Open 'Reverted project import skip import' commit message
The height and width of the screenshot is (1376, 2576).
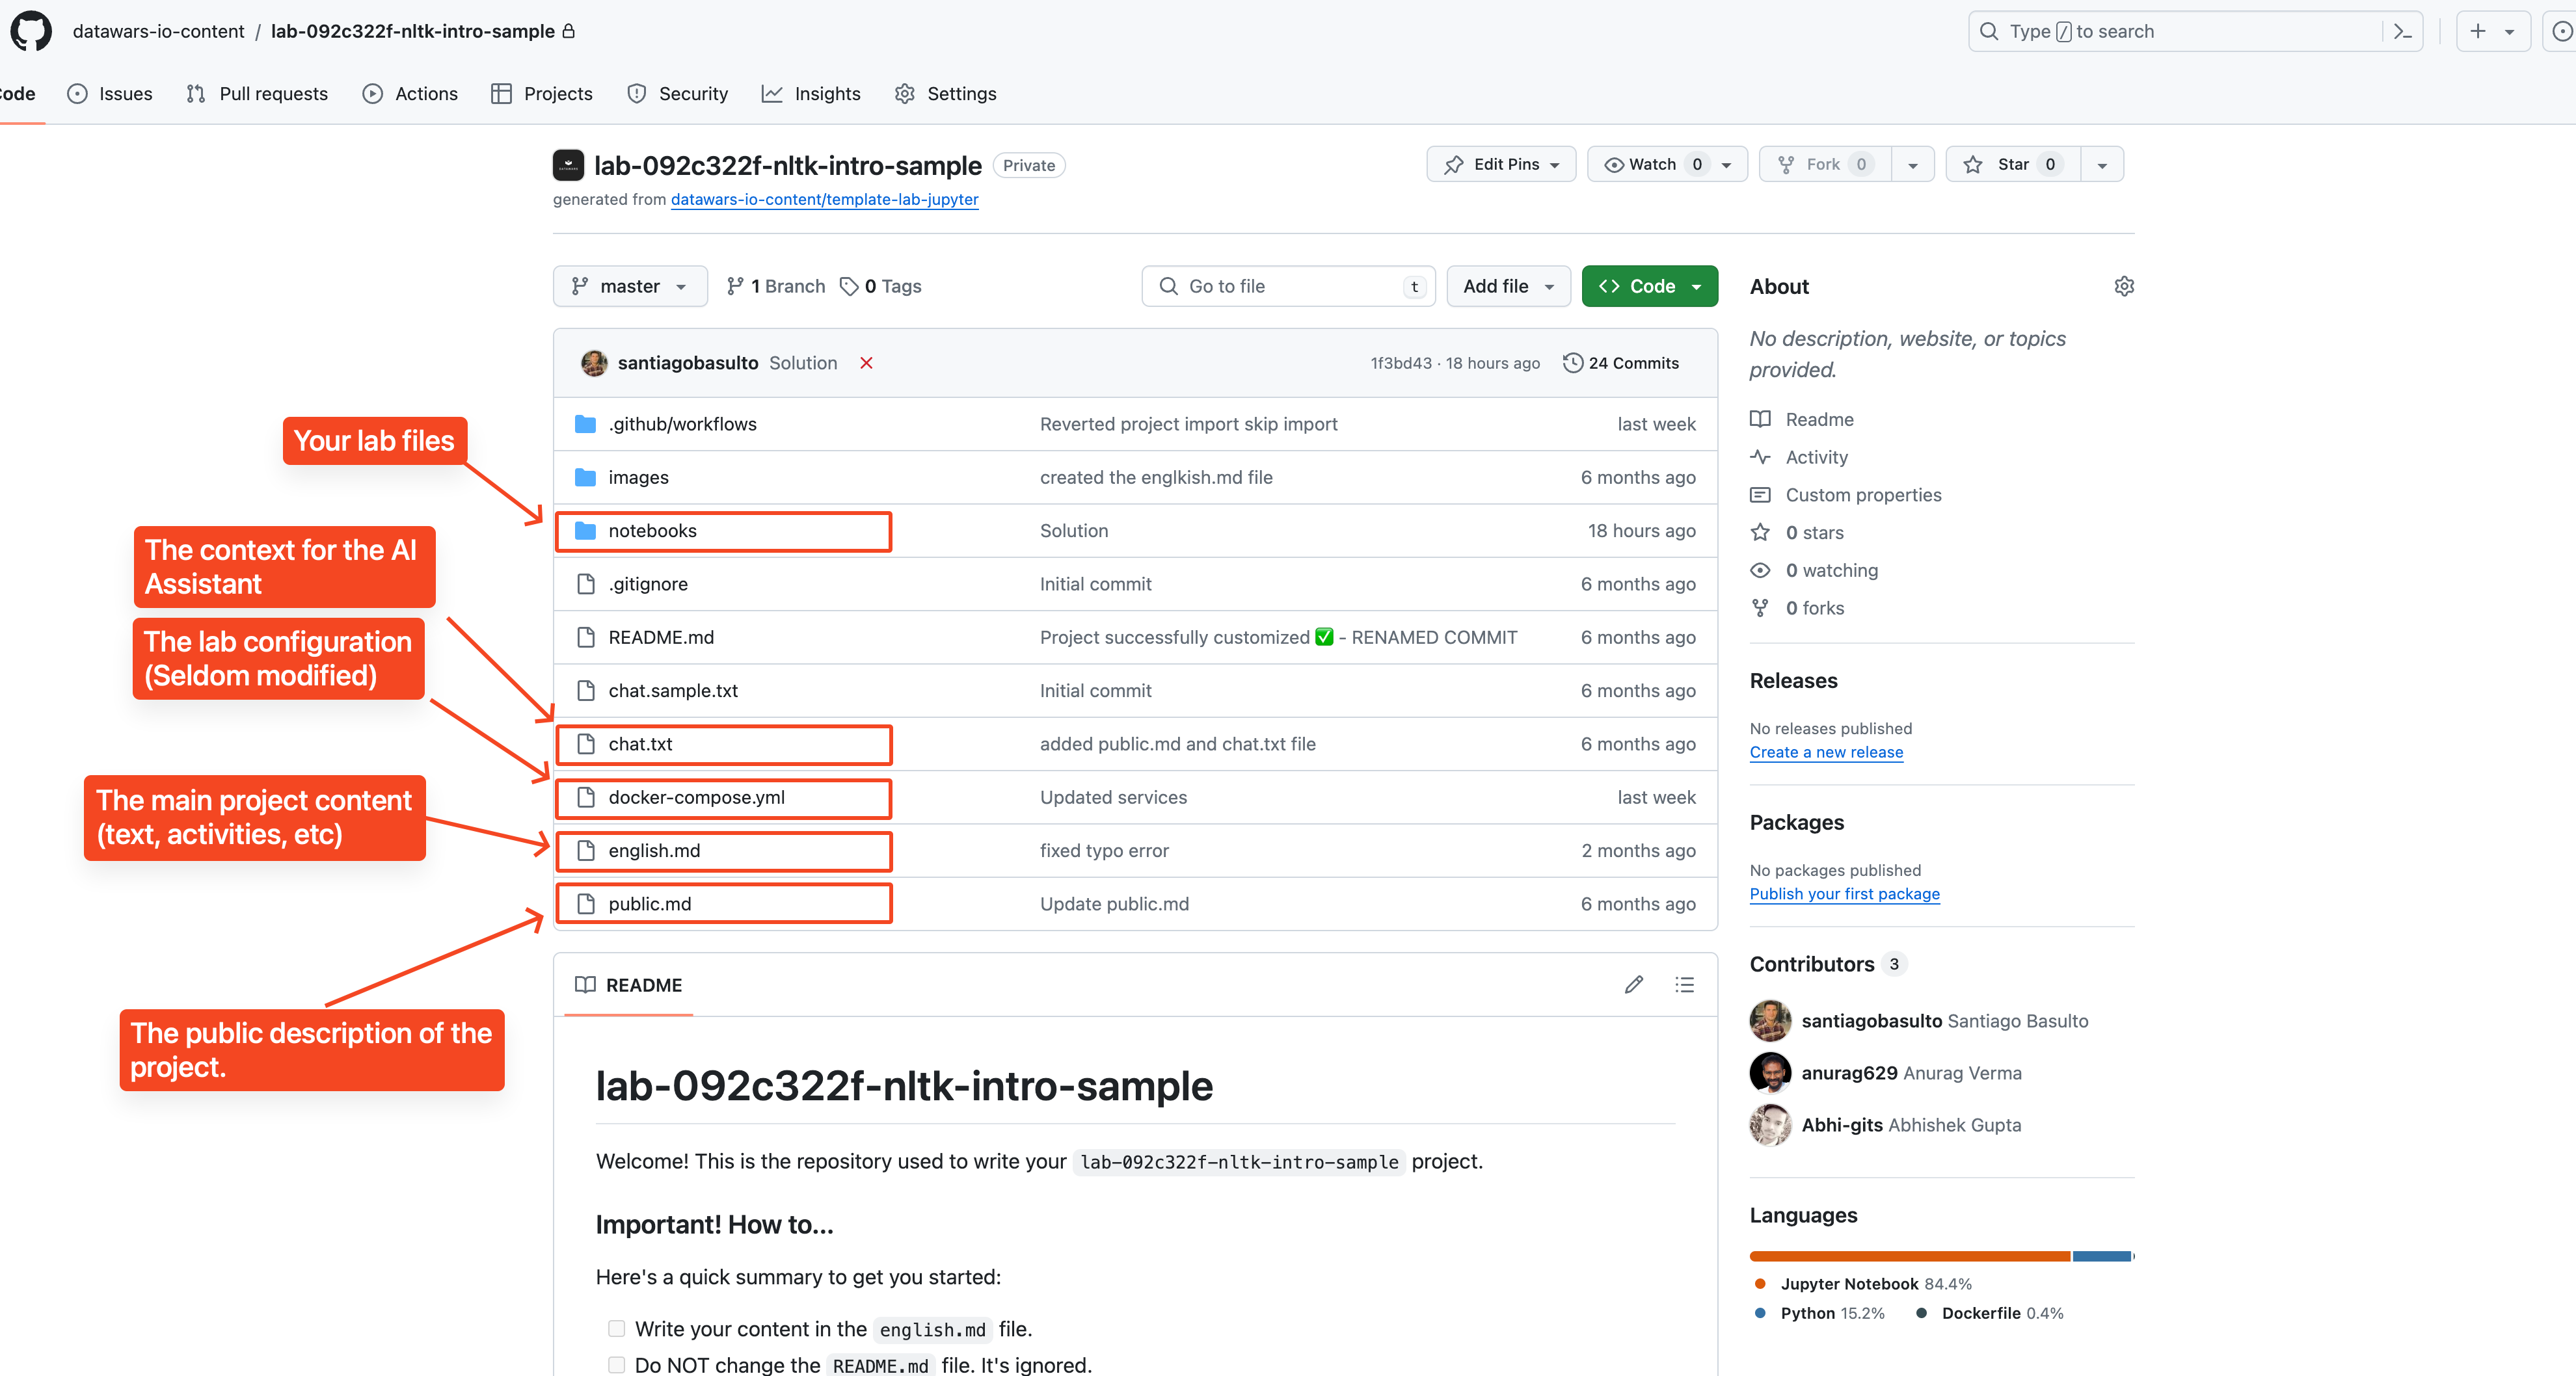1188,424
